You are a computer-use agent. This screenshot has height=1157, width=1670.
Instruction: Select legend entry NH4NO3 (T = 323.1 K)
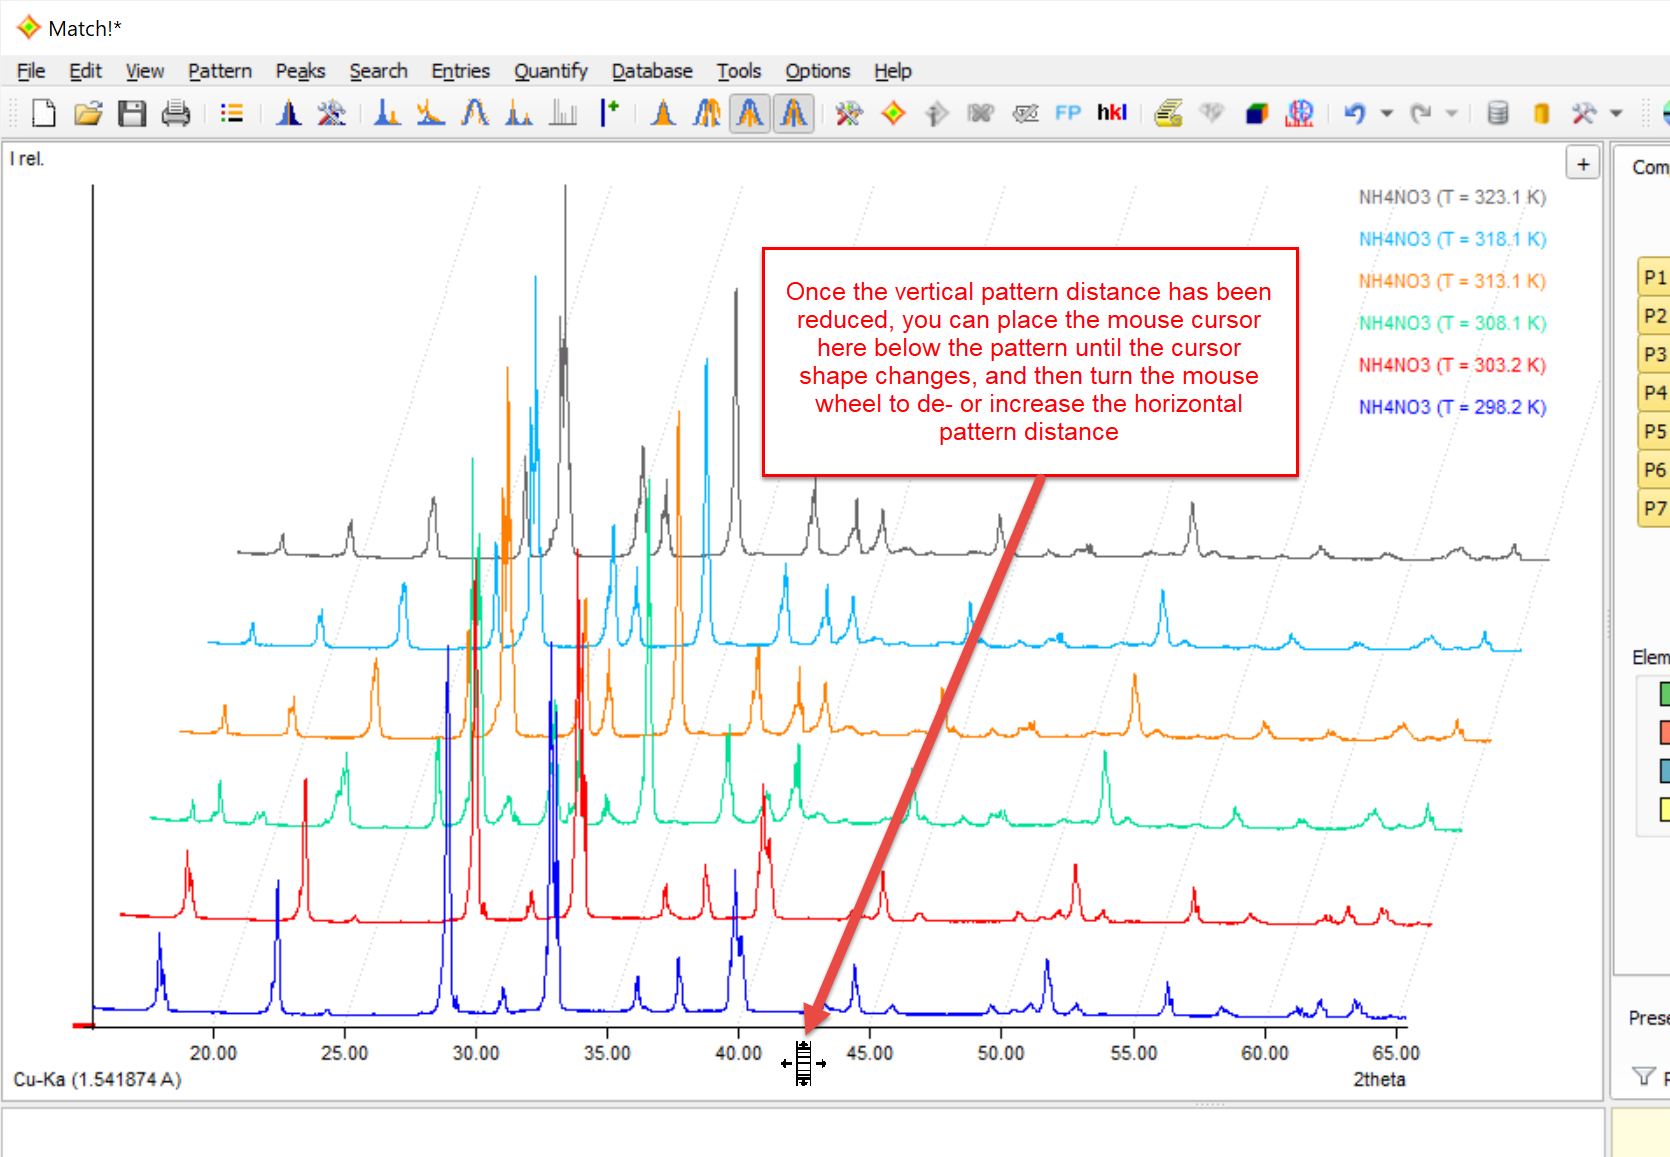click(1451, 197)
